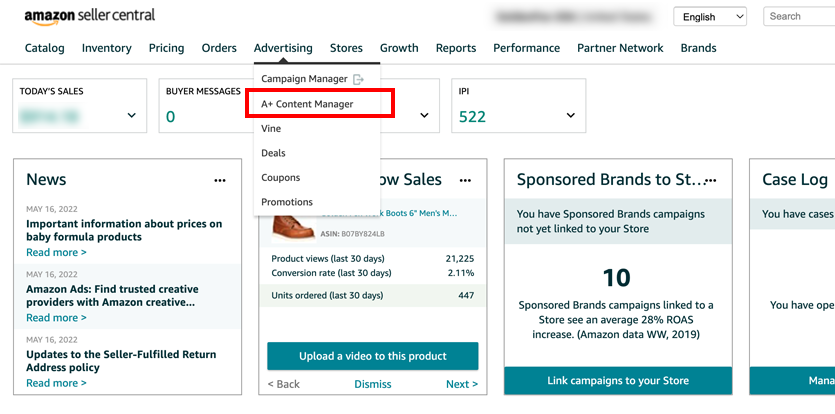Click Upload a video to this product
835x414 pixels.
coord(372,356)
